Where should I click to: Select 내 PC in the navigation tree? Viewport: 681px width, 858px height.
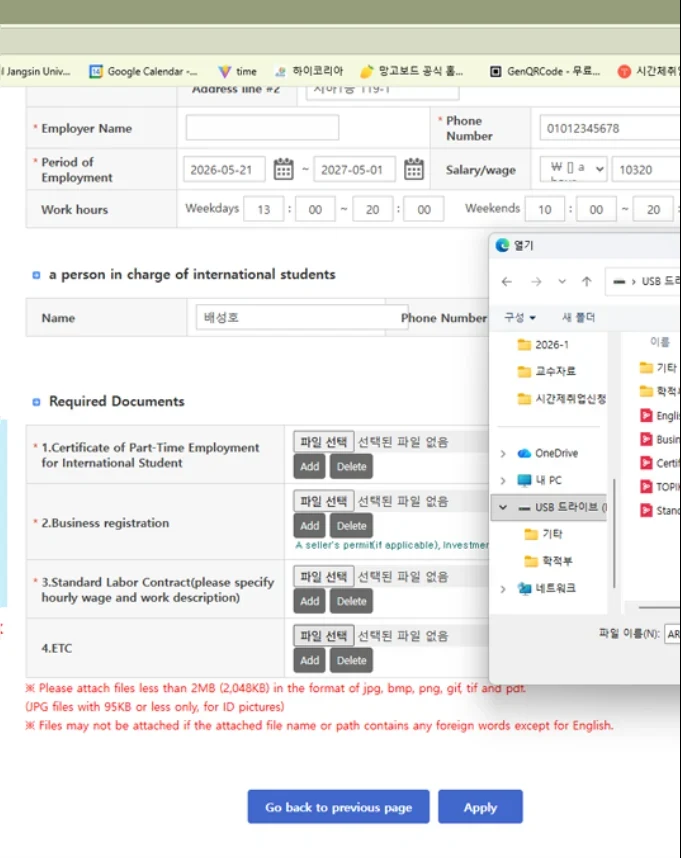[540, 480]
